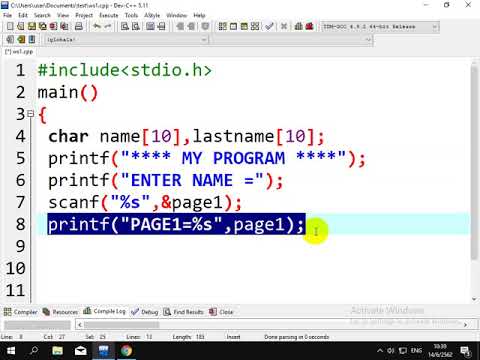Click the Print toolbar icon

79,26
